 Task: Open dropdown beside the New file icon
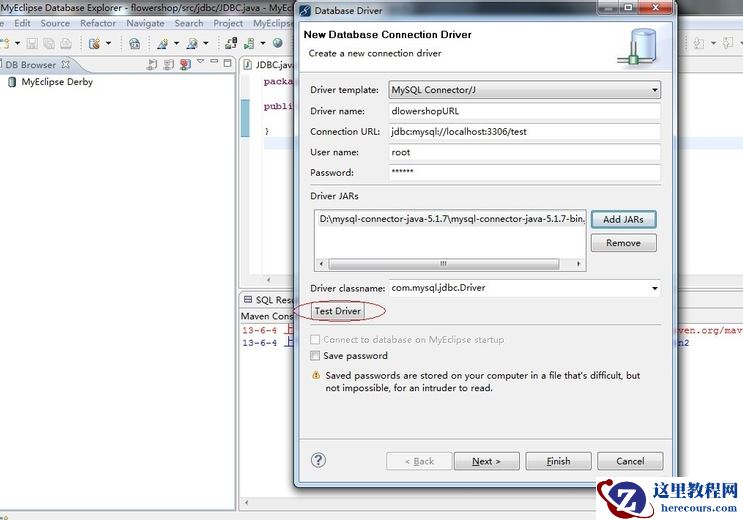click(x=18, y=43)
